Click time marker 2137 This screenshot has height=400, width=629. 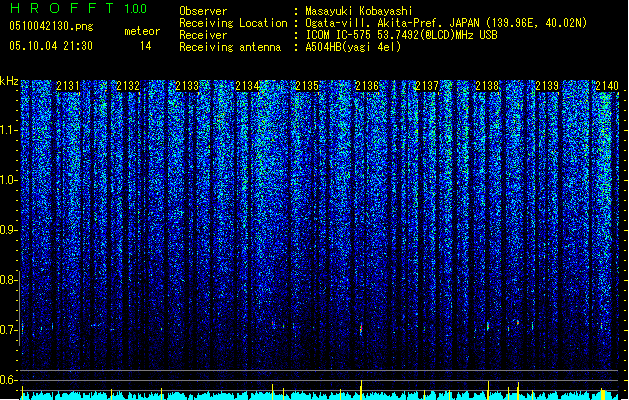(427, 86)
